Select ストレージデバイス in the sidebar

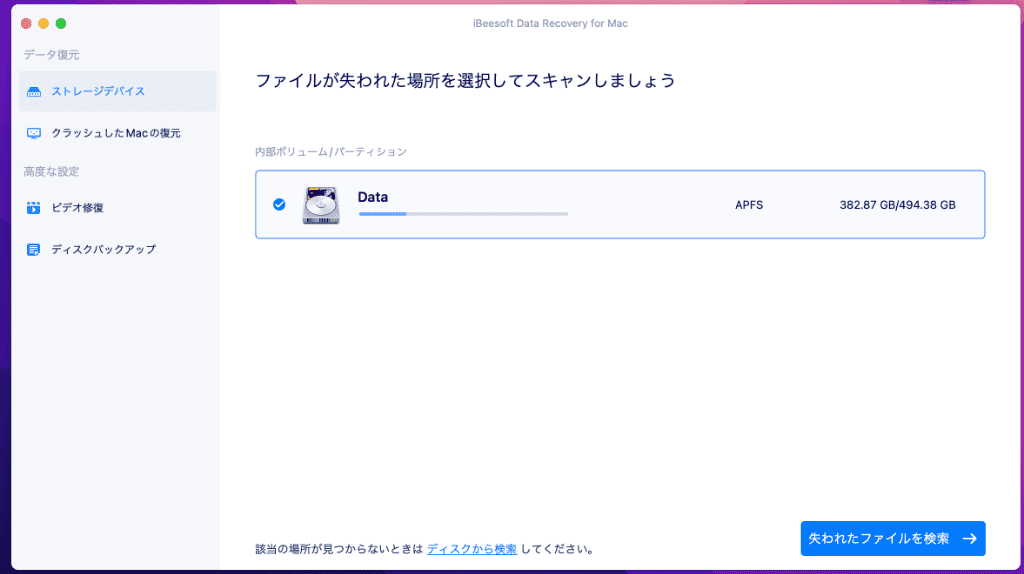118,91
